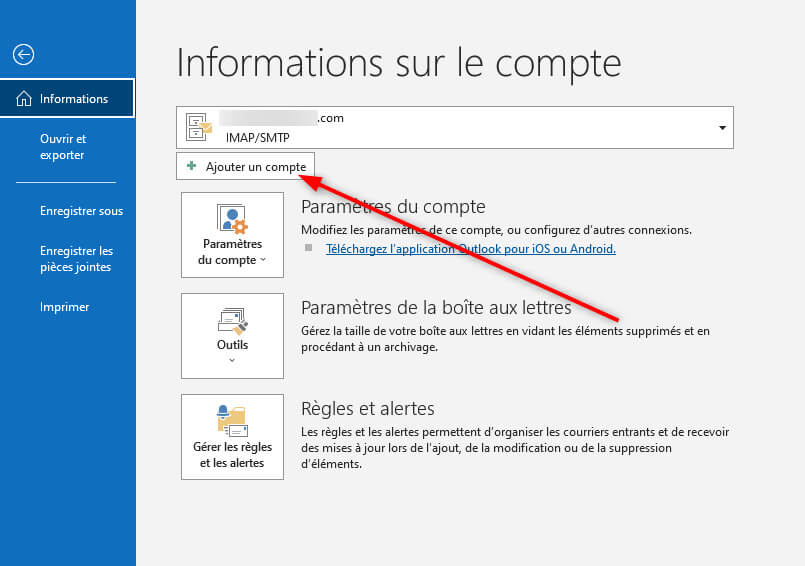Open the Outlook pour iOS ou Android download link
805x566 pixels.
(471, 249)
